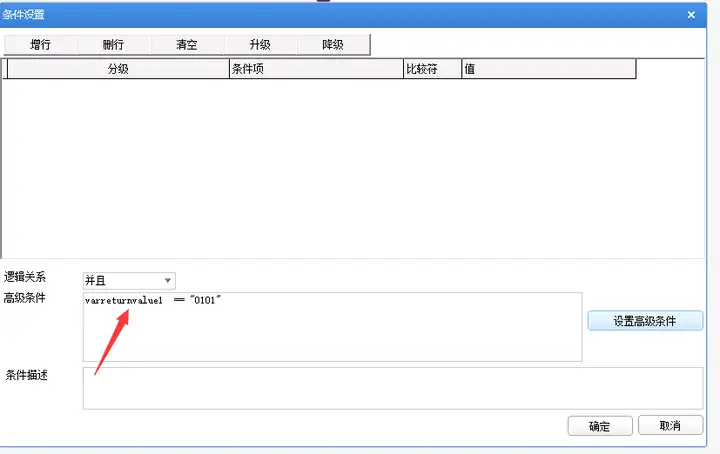Image resolution: width=720 pixels, height=454 pixels.
Task: Click the 比较符 column header
Action: coord(432,69)
